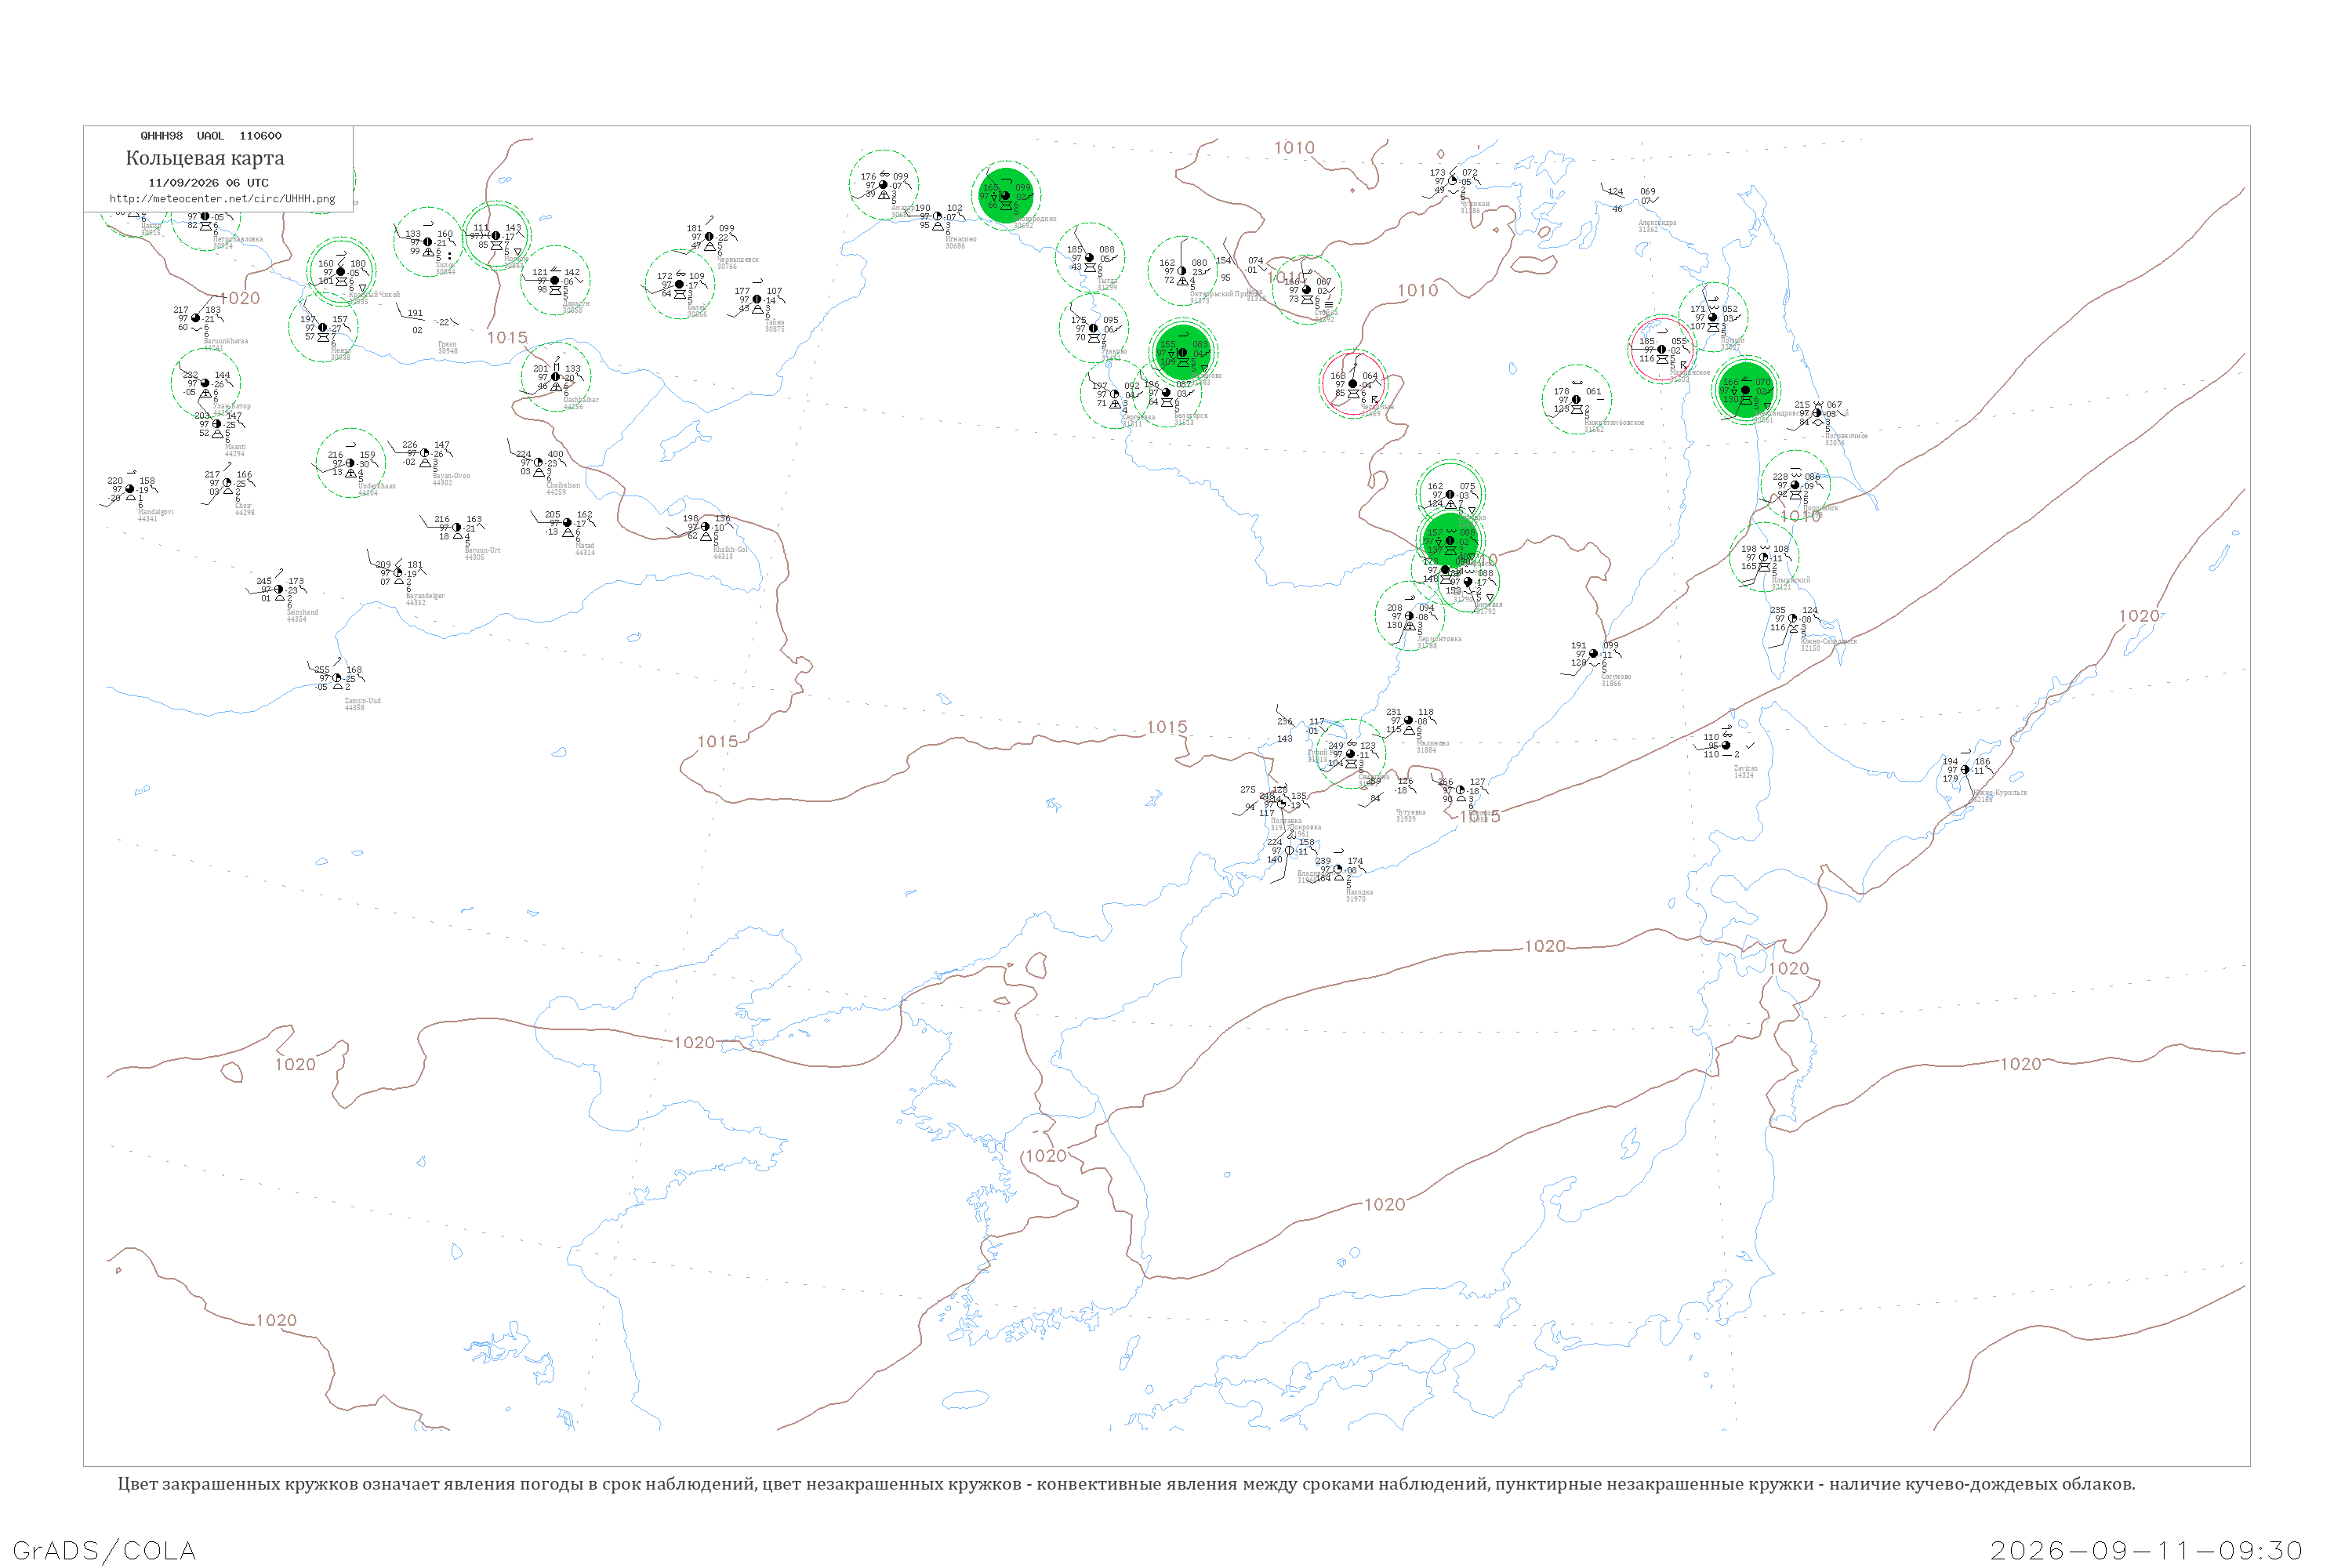
Task: Select the Ulaanbaatar station cloud-cover symbol
Action: tap(205, 383)
